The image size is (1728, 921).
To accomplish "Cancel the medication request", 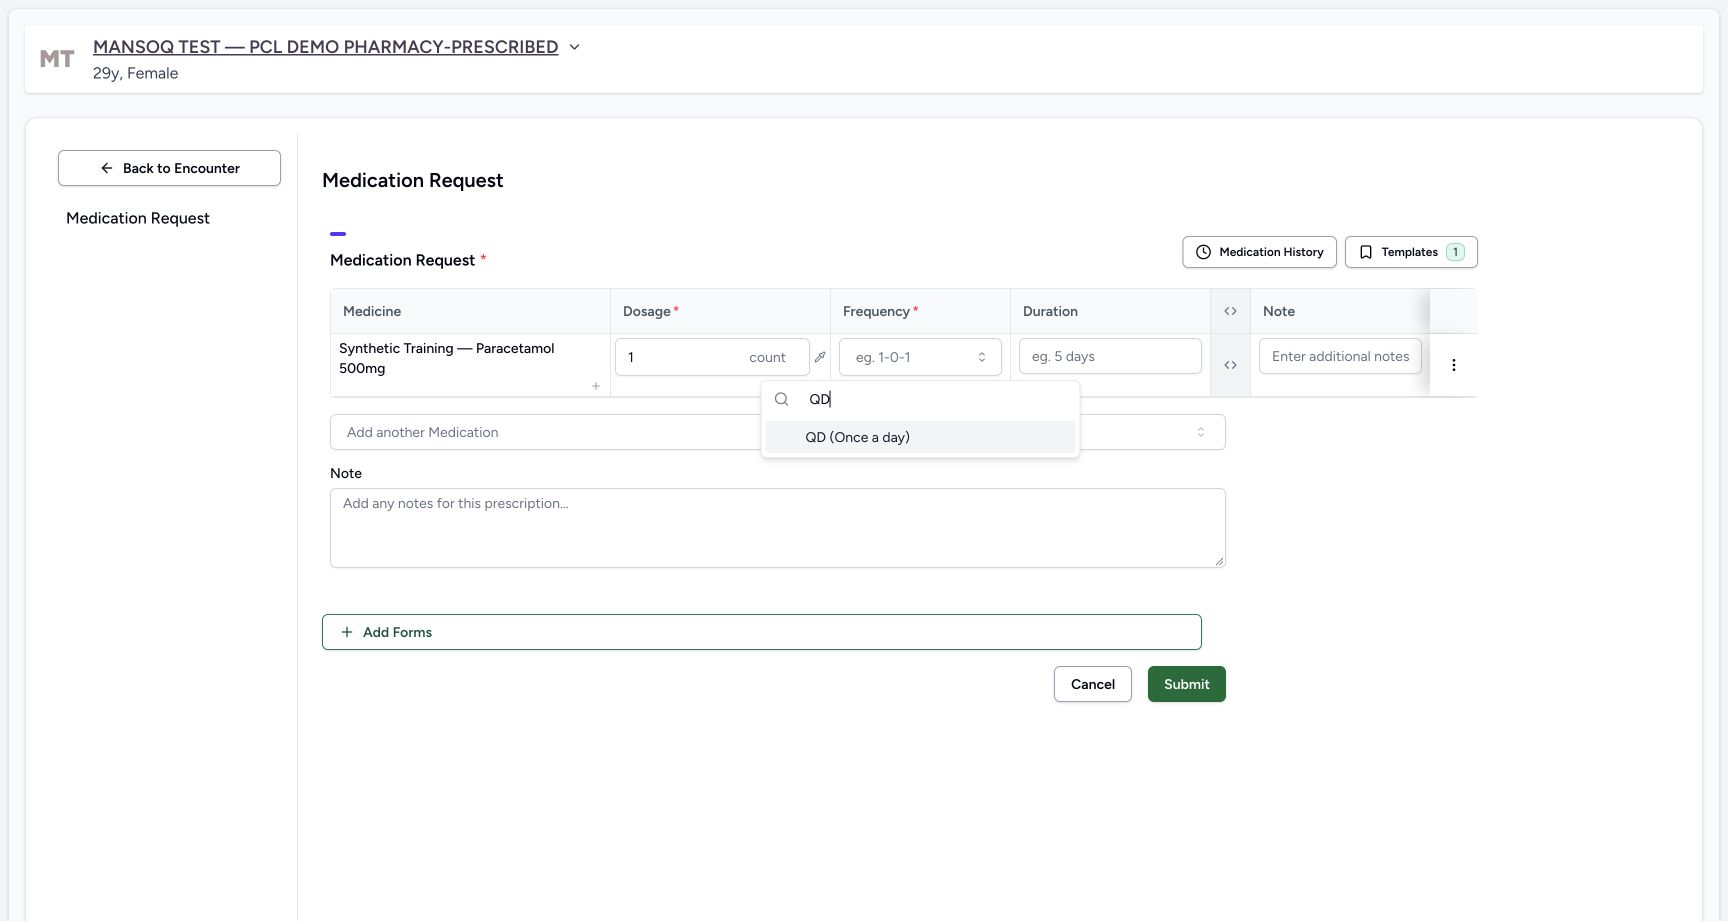I will (1093, 684).
